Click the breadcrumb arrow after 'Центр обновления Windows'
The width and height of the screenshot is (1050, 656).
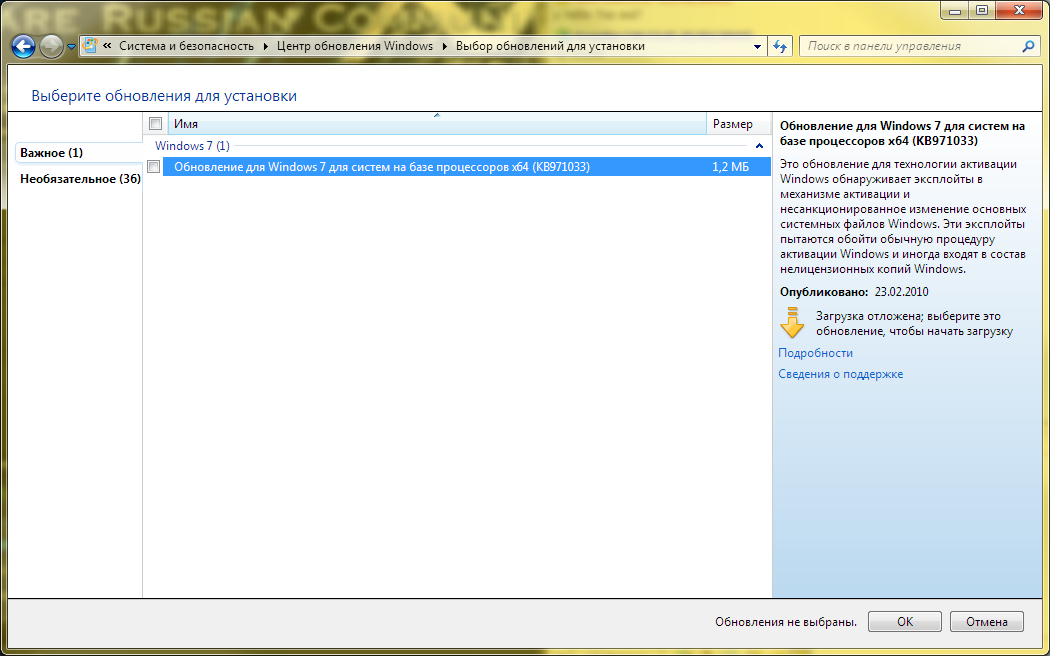pyautogui.click(x=445, y=46)
